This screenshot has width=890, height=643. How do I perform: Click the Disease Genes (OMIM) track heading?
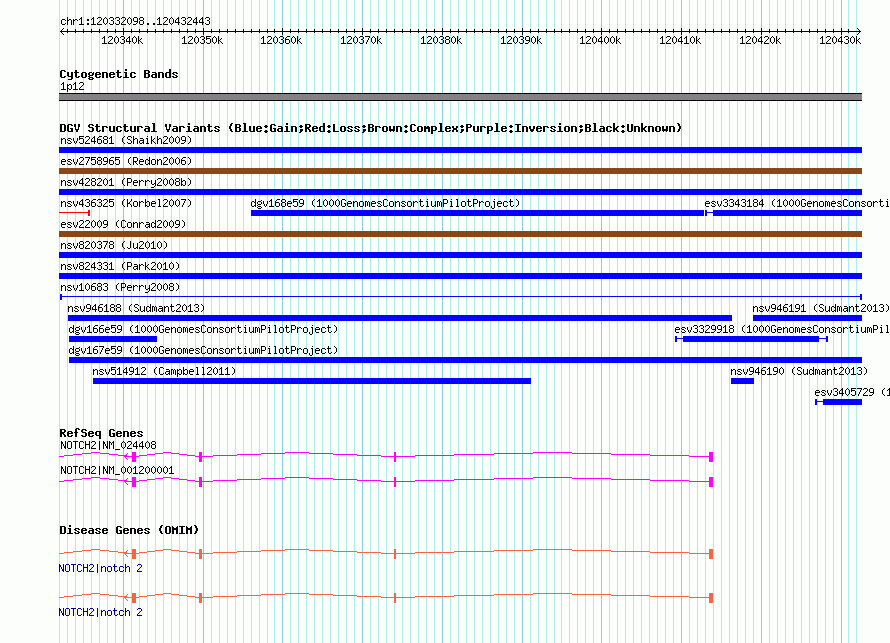click(x=129, y=530)
